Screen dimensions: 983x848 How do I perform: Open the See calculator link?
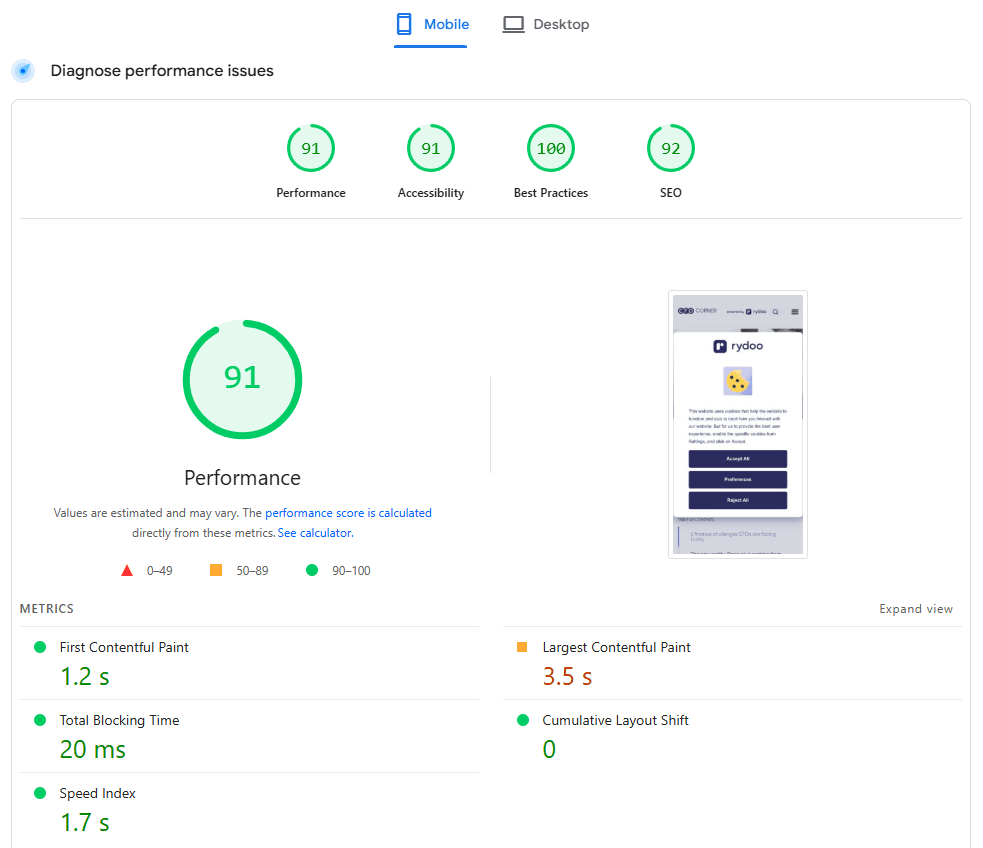point(315,532)
